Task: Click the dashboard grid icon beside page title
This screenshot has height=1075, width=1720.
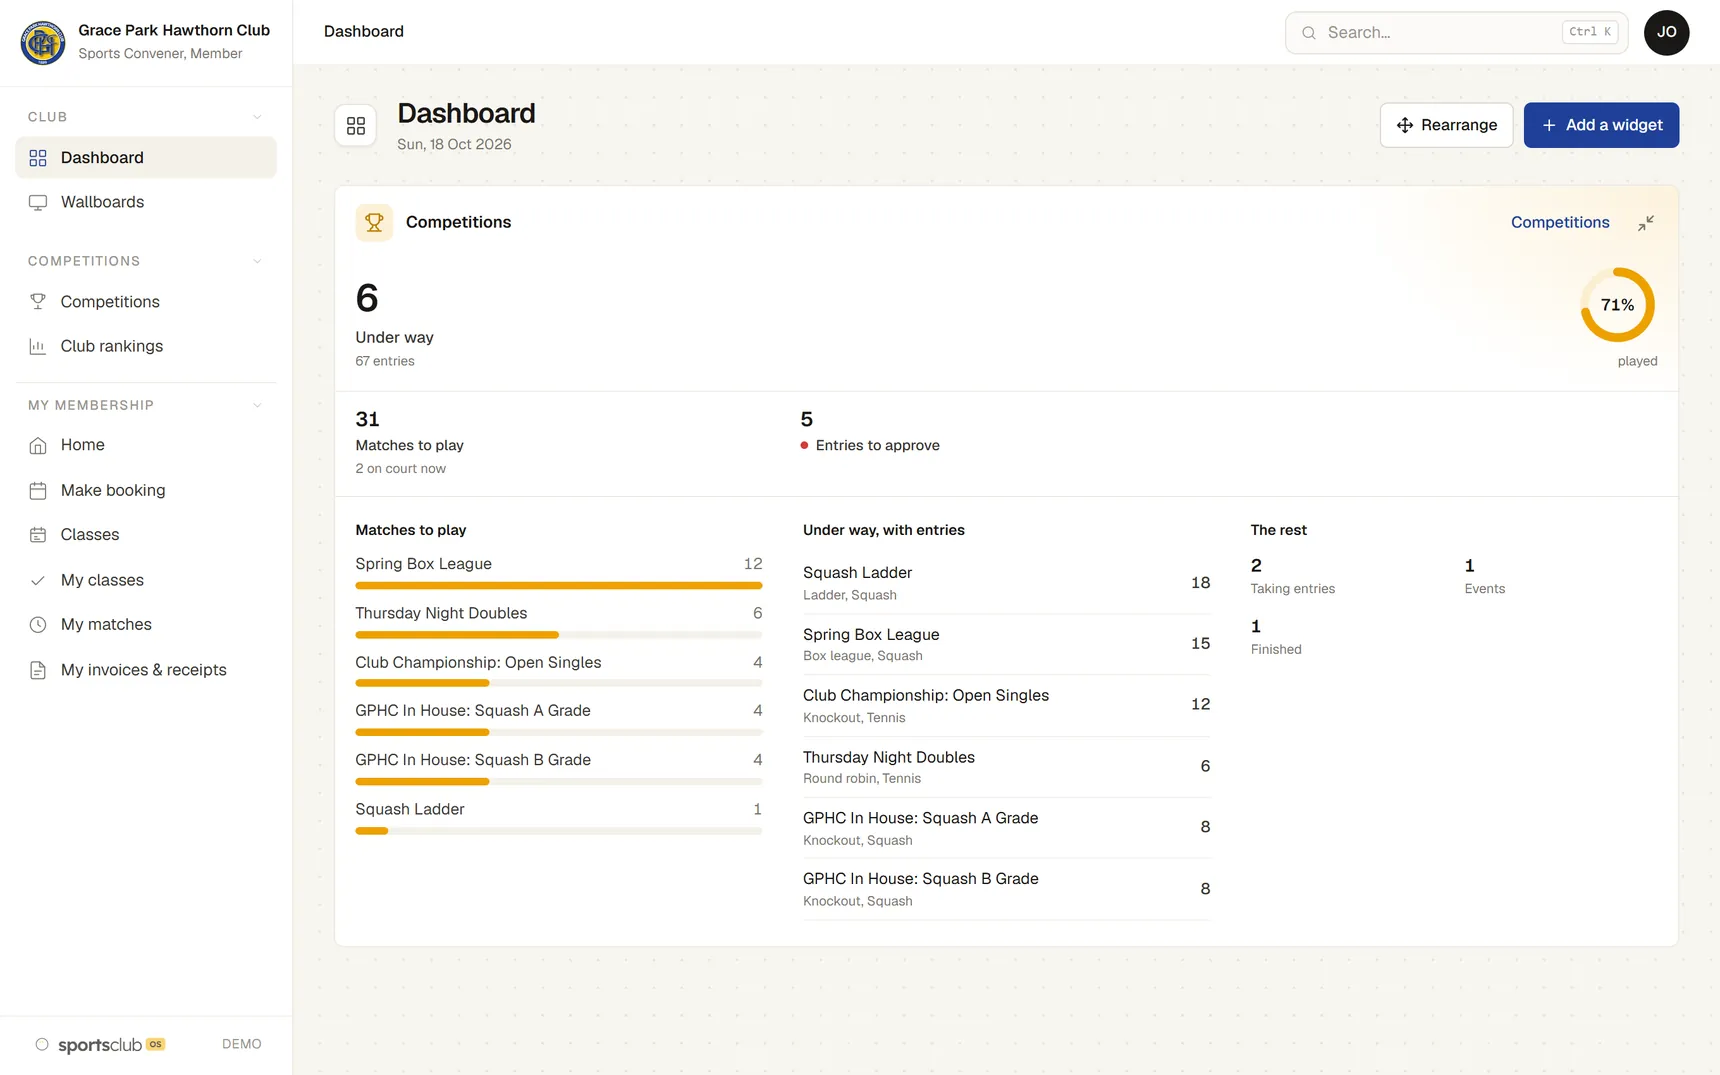Action: [x=356, y=126]
